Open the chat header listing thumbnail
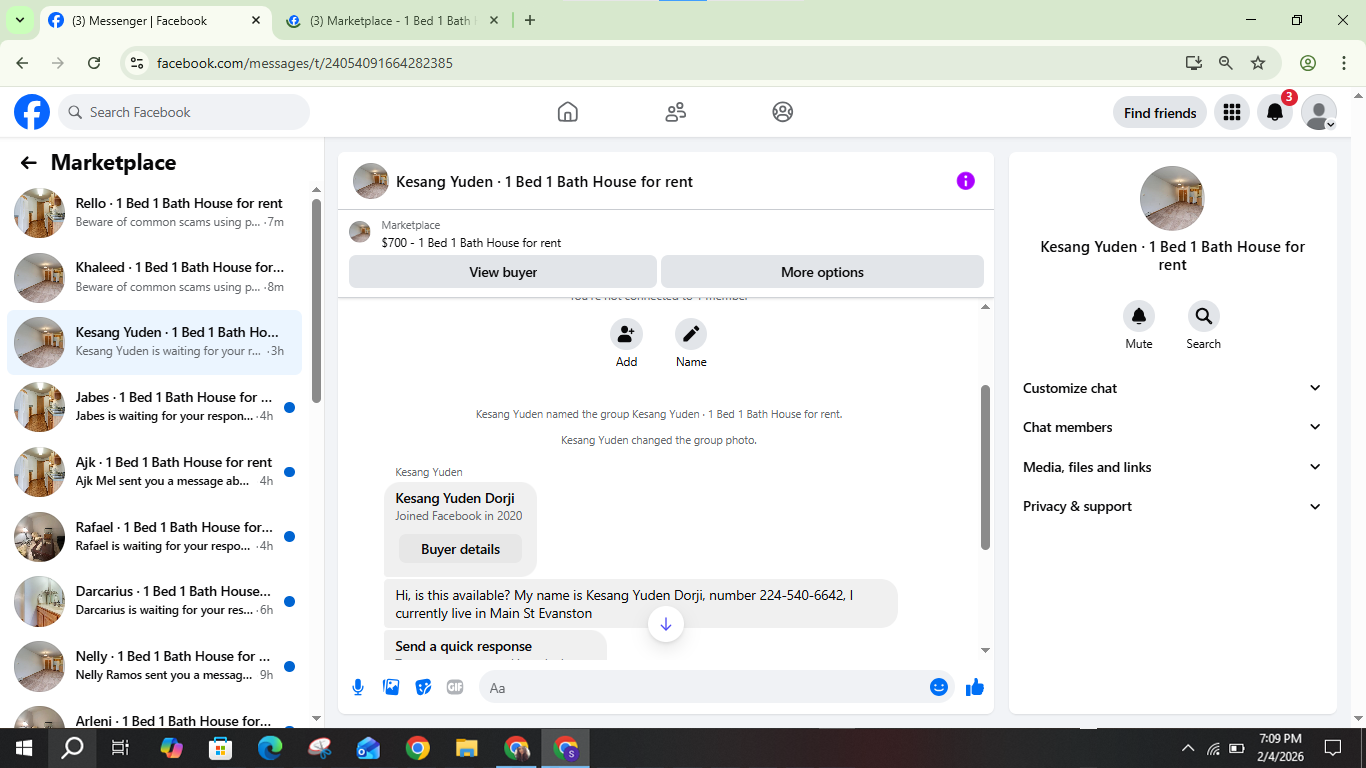 coord(371,181)
